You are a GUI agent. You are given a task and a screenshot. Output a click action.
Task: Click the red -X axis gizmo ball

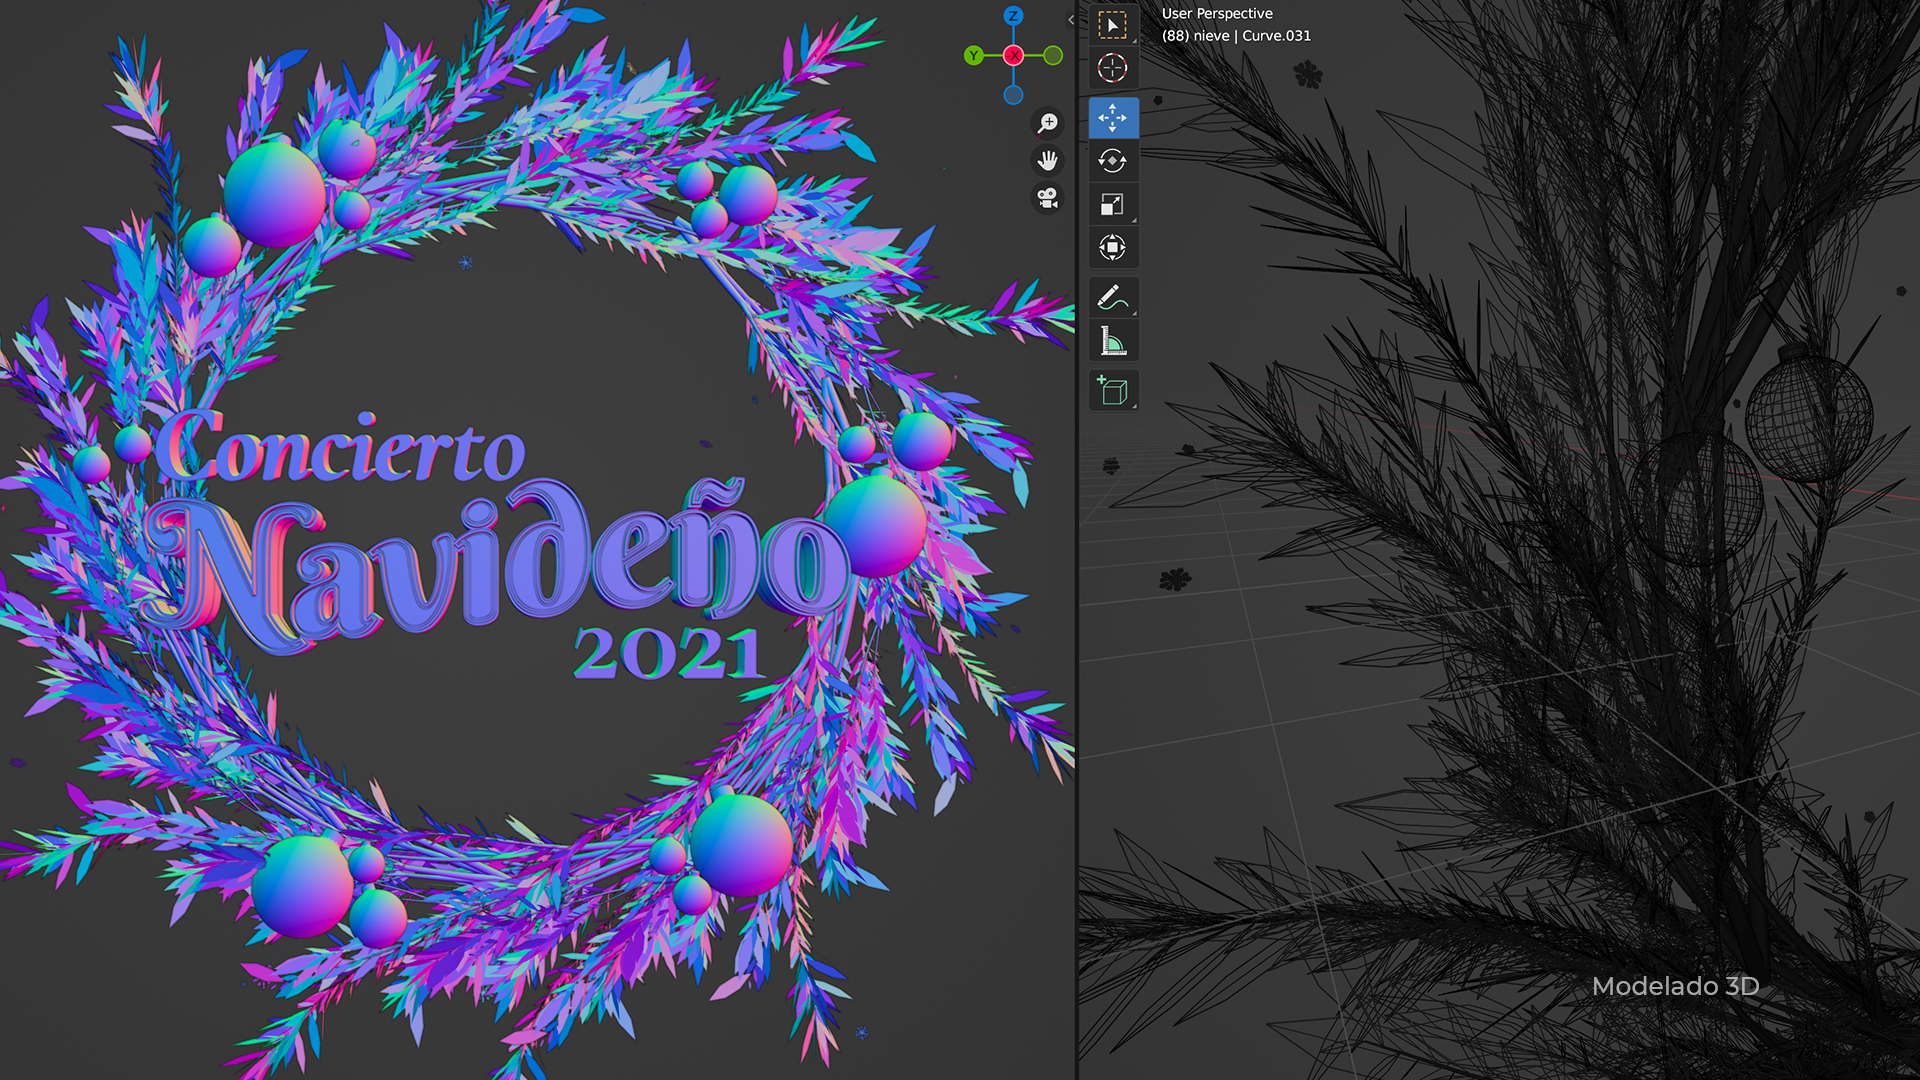click(1013, 56)
